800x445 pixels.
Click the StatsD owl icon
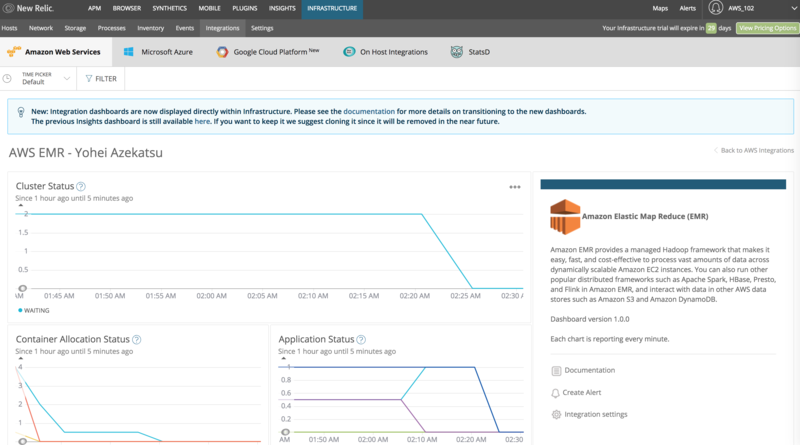pyautogui.click(x=457, y=52)
